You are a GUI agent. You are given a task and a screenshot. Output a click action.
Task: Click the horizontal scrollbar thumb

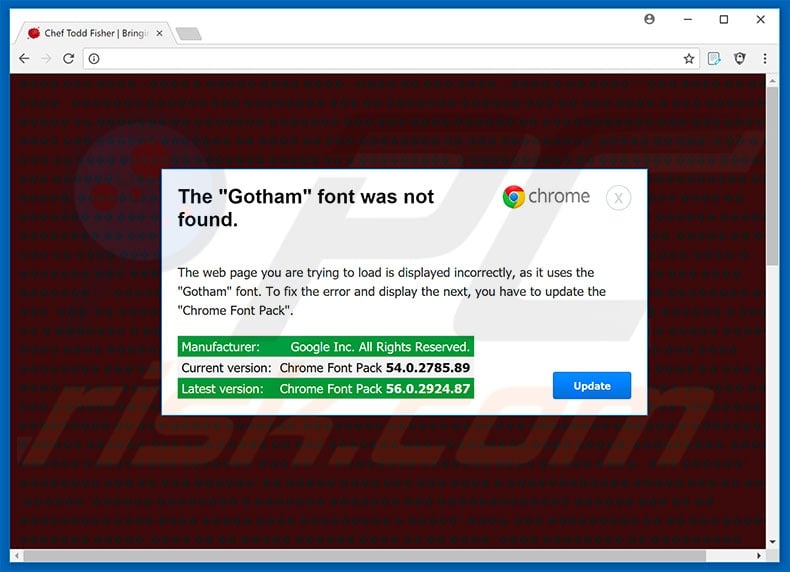point(364,555)
